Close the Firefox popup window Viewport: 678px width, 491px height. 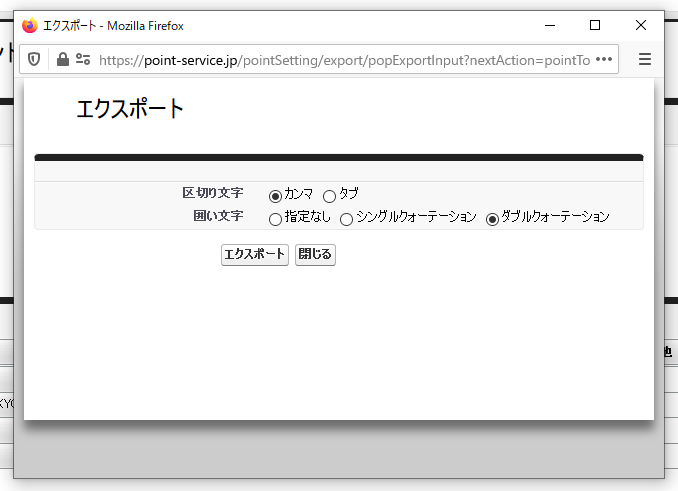coord(641,26)
